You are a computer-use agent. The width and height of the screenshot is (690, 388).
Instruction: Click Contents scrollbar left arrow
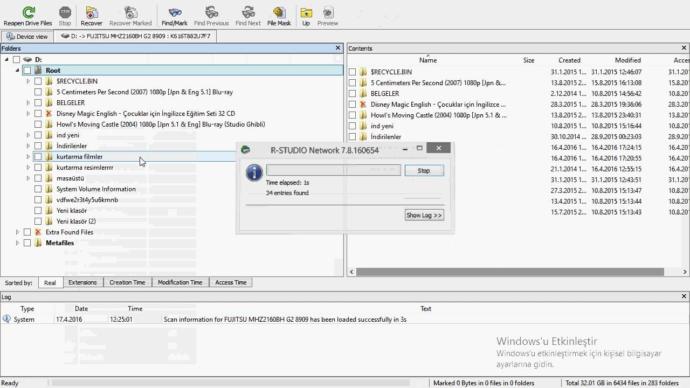tap(352, 272)
